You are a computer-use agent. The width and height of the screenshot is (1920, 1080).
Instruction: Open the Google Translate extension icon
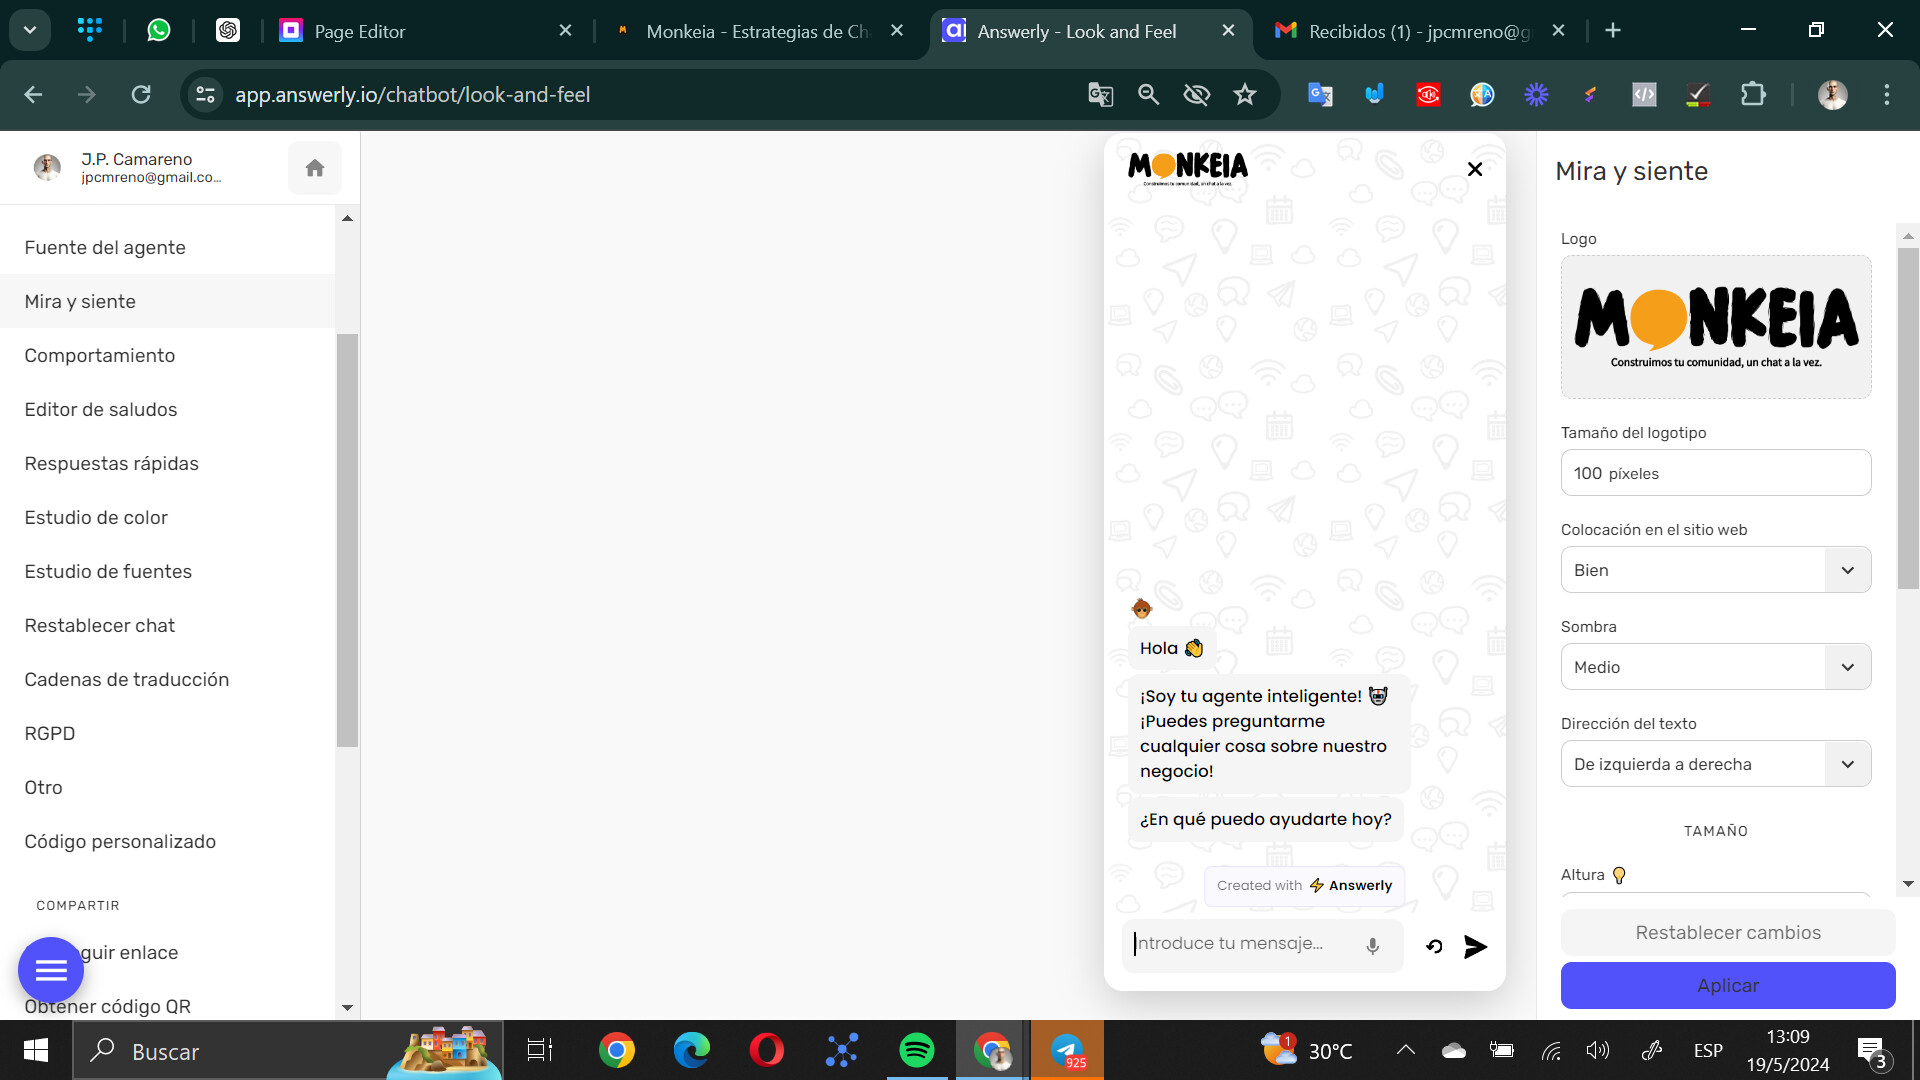coord(1320,95)
